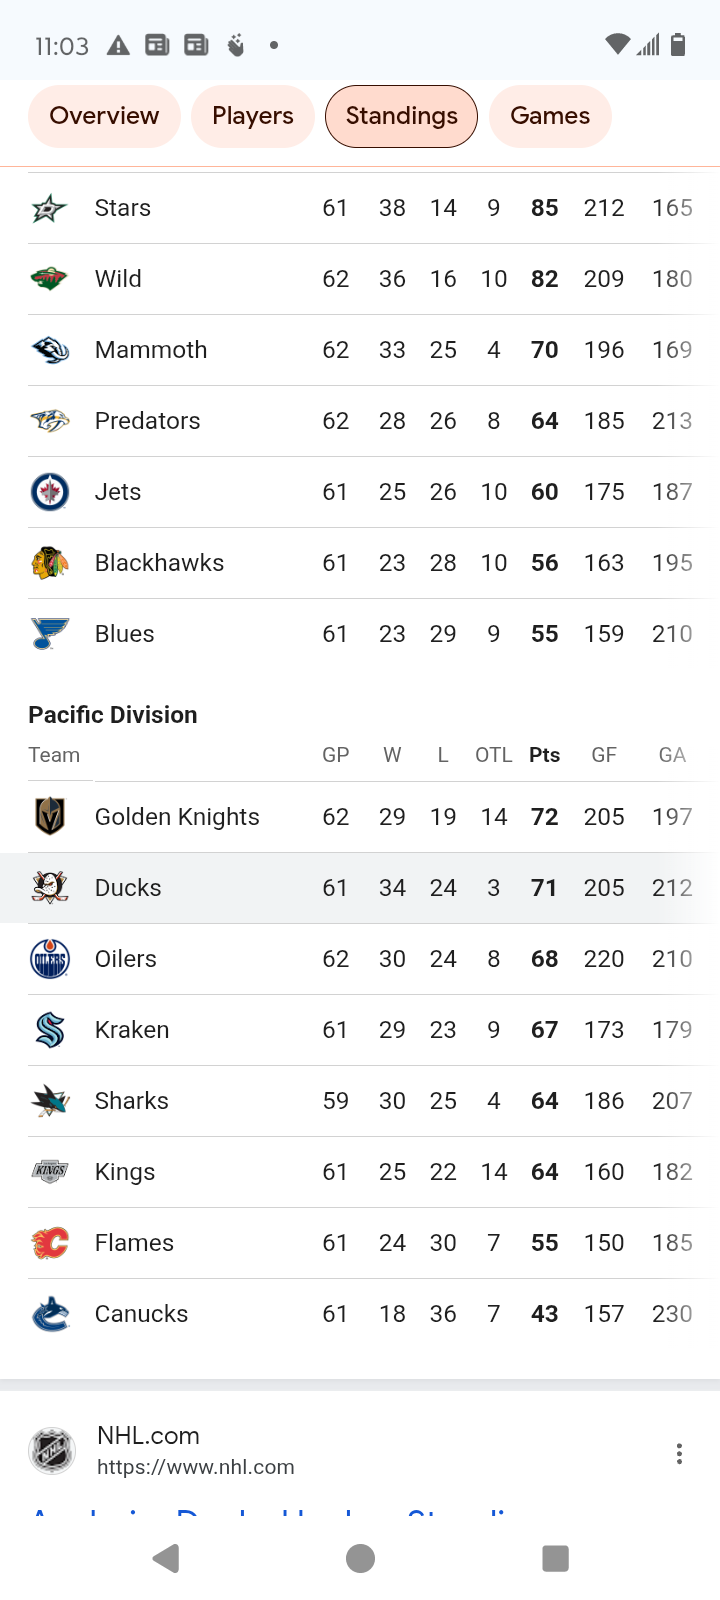Tap the Predators team logo
Viewport: 720px width, 1600px height.
(x=49, y=421)
